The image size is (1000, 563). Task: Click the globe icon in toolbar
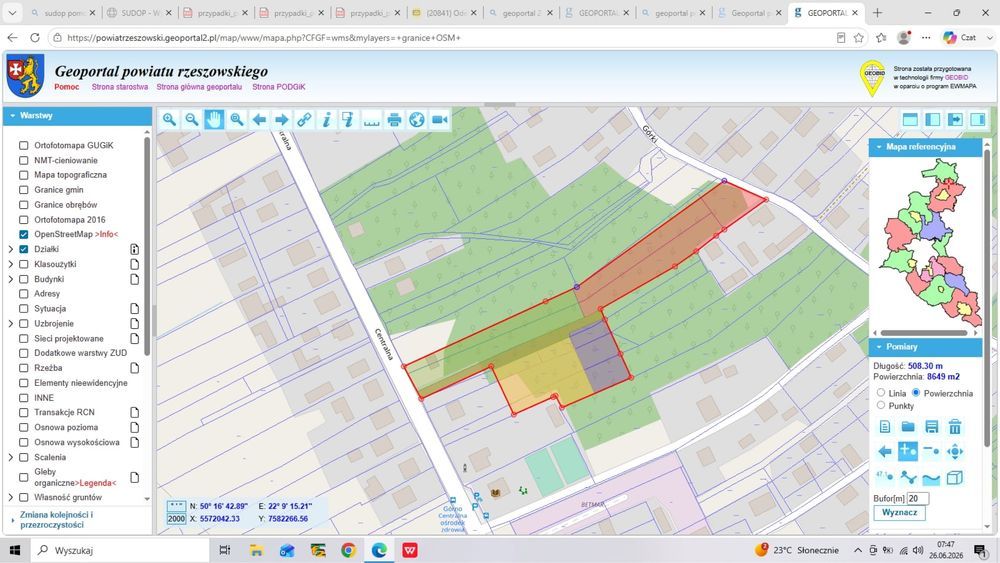pyautogui.click(x=417, y=119)
